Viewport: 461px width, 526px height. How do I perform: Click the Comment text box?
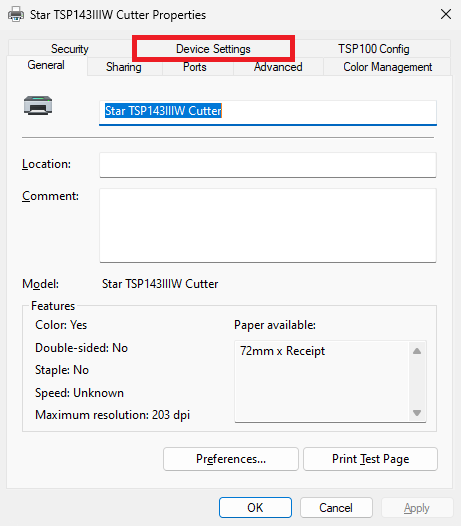tap(268, 225)
